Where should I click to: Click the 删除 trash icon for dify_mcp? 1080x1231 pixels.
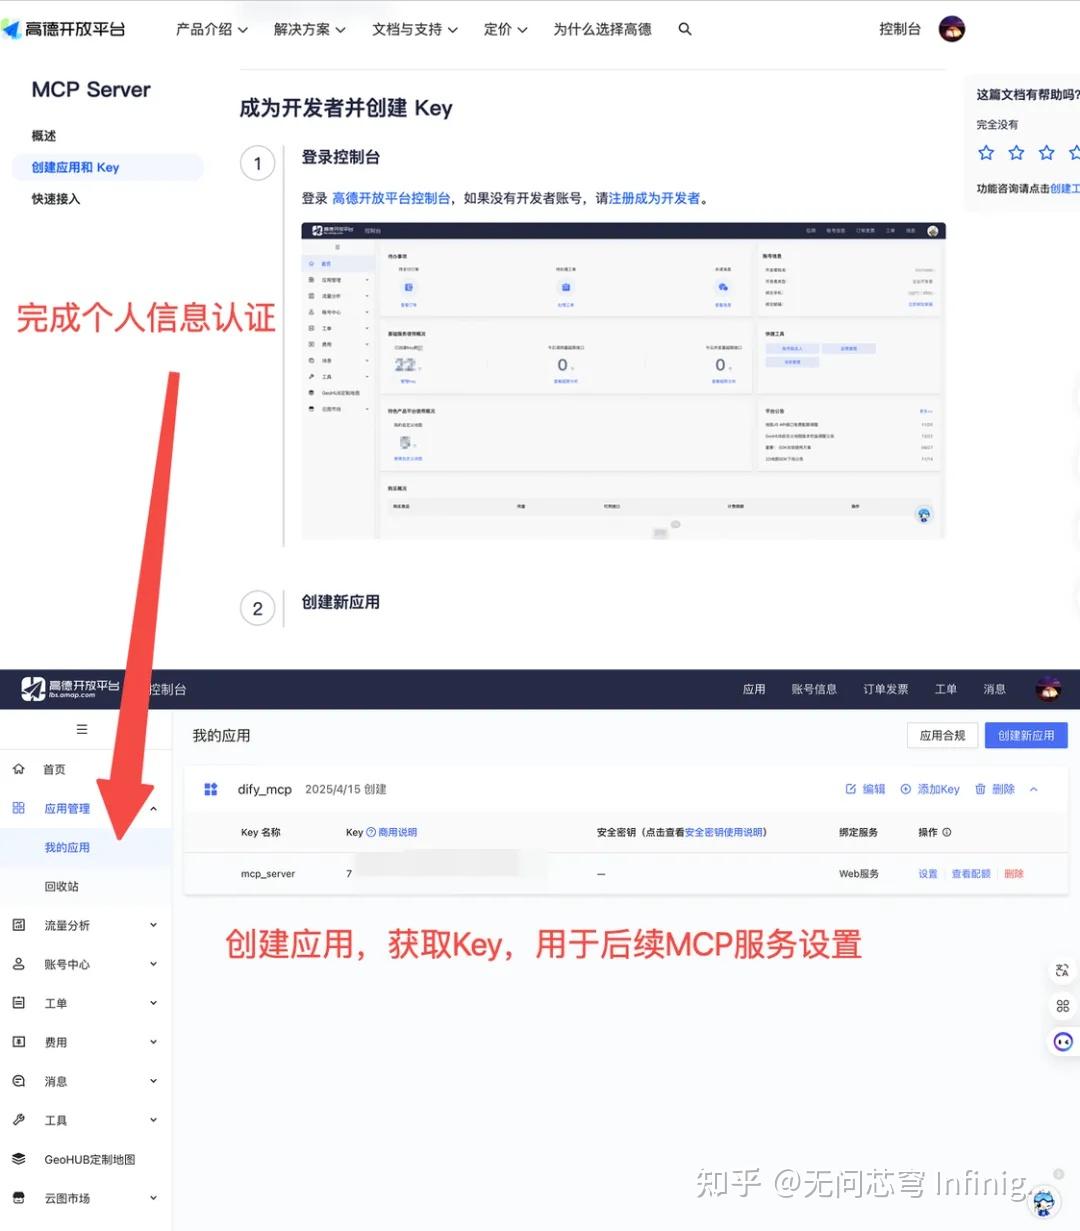[979, 789]
